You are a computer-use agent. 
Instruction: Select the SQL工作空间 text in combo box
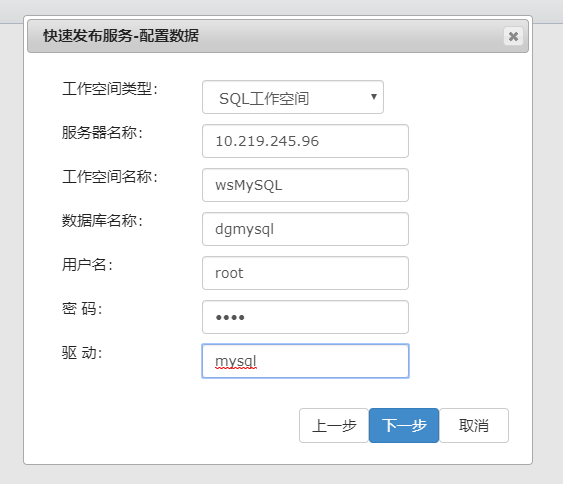coord(264,98)
